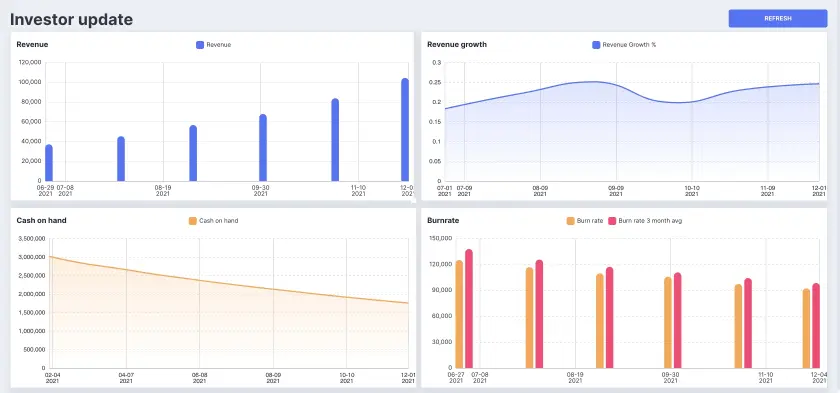The width and height of the screenshot is (840, 393).
Task: Toggle the Revenue Growth % legend swatch
Action: coord(596,45)
